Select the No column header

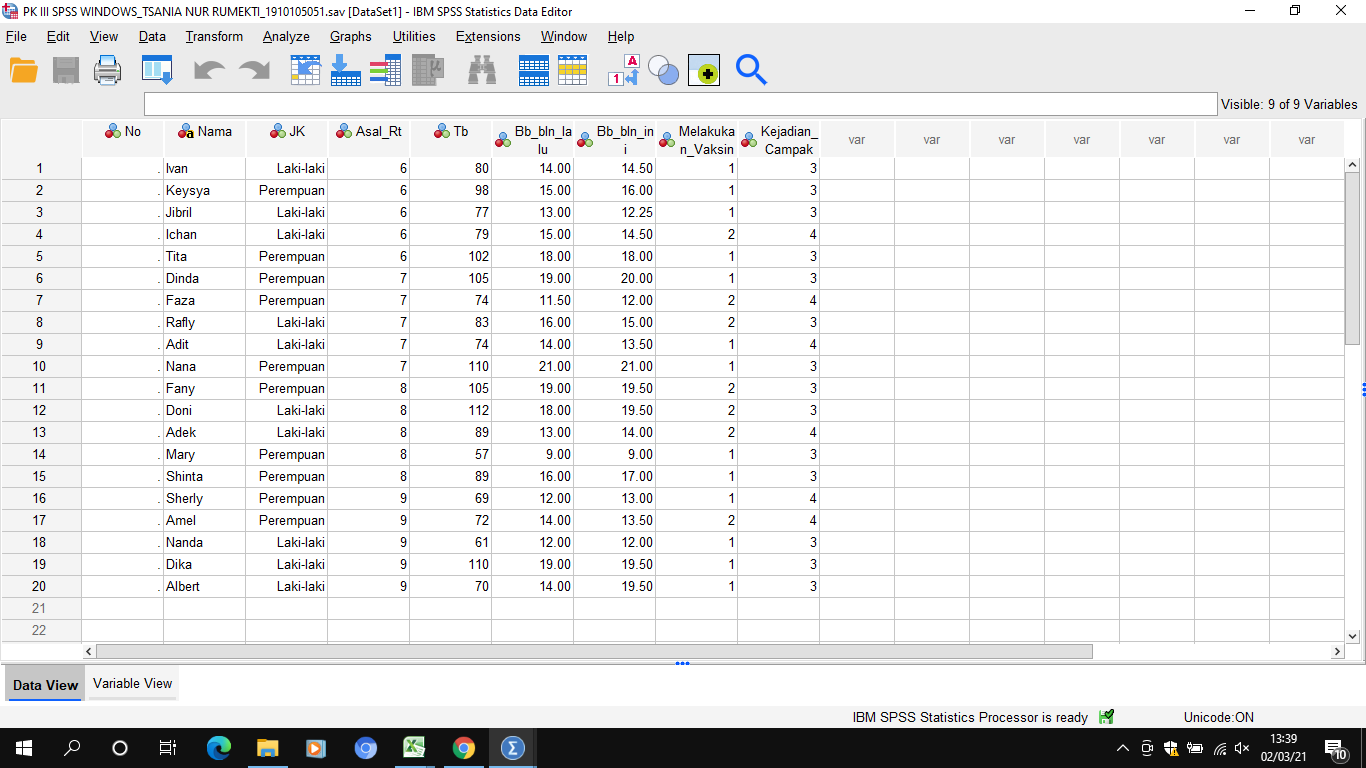tap(123, 139)
